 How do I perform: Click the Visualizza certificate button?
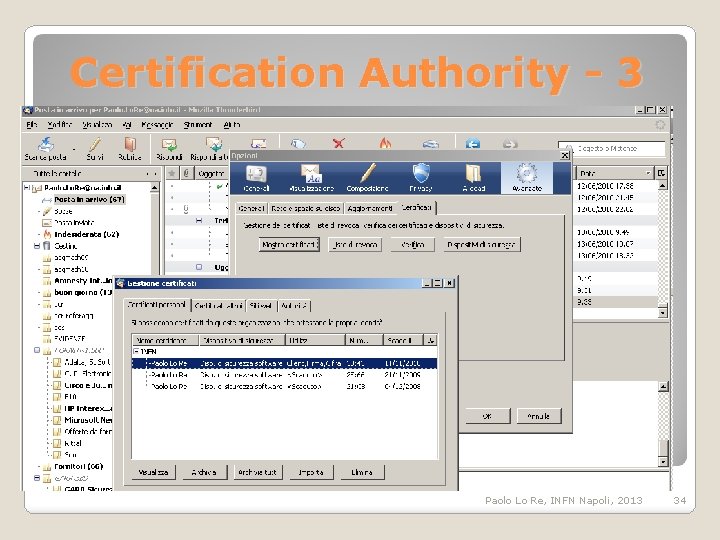153,472
